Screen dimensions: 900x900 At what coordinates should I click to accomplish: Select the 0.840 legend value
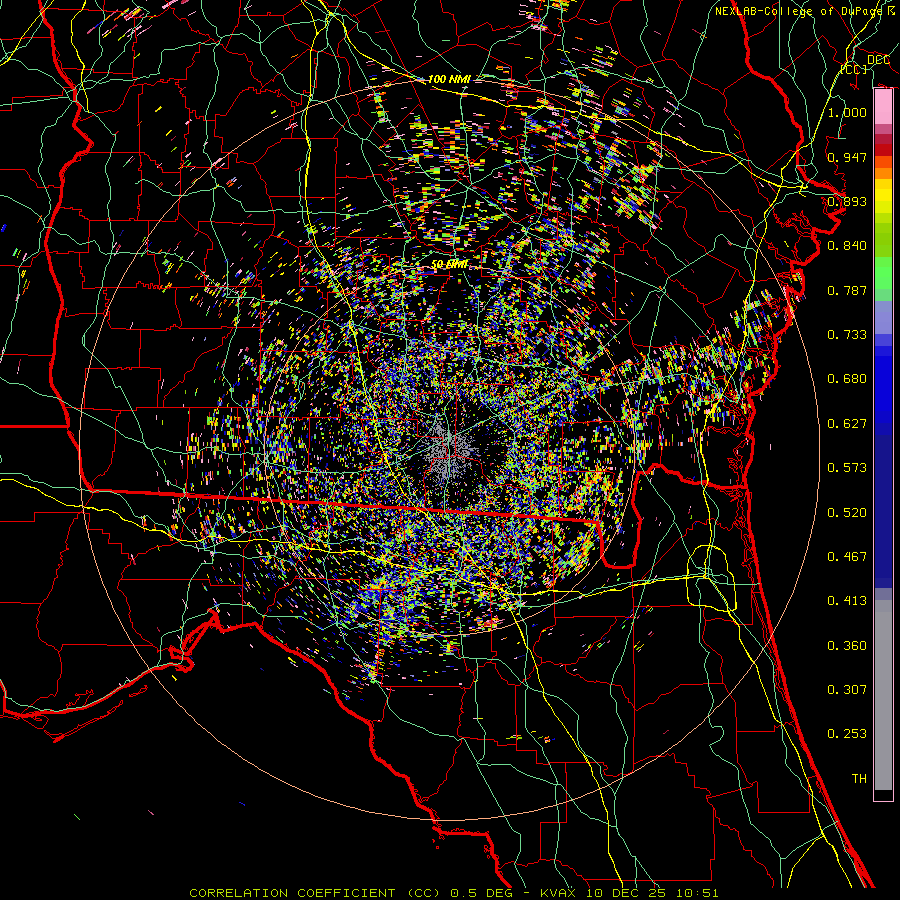point(847,246)
